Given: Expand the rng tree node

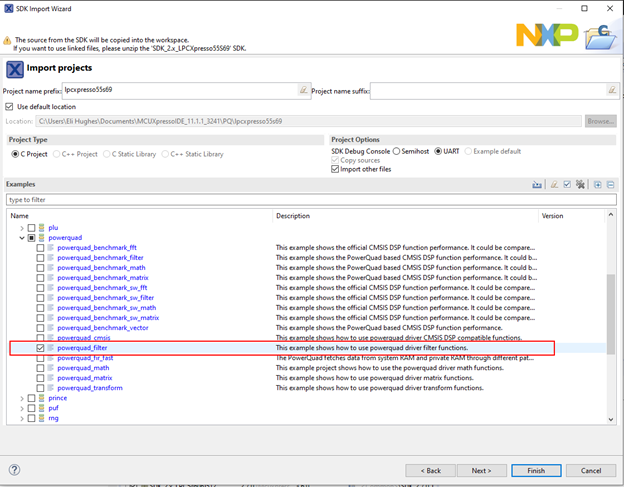Looking at the screenshot, I should [22, 418].
